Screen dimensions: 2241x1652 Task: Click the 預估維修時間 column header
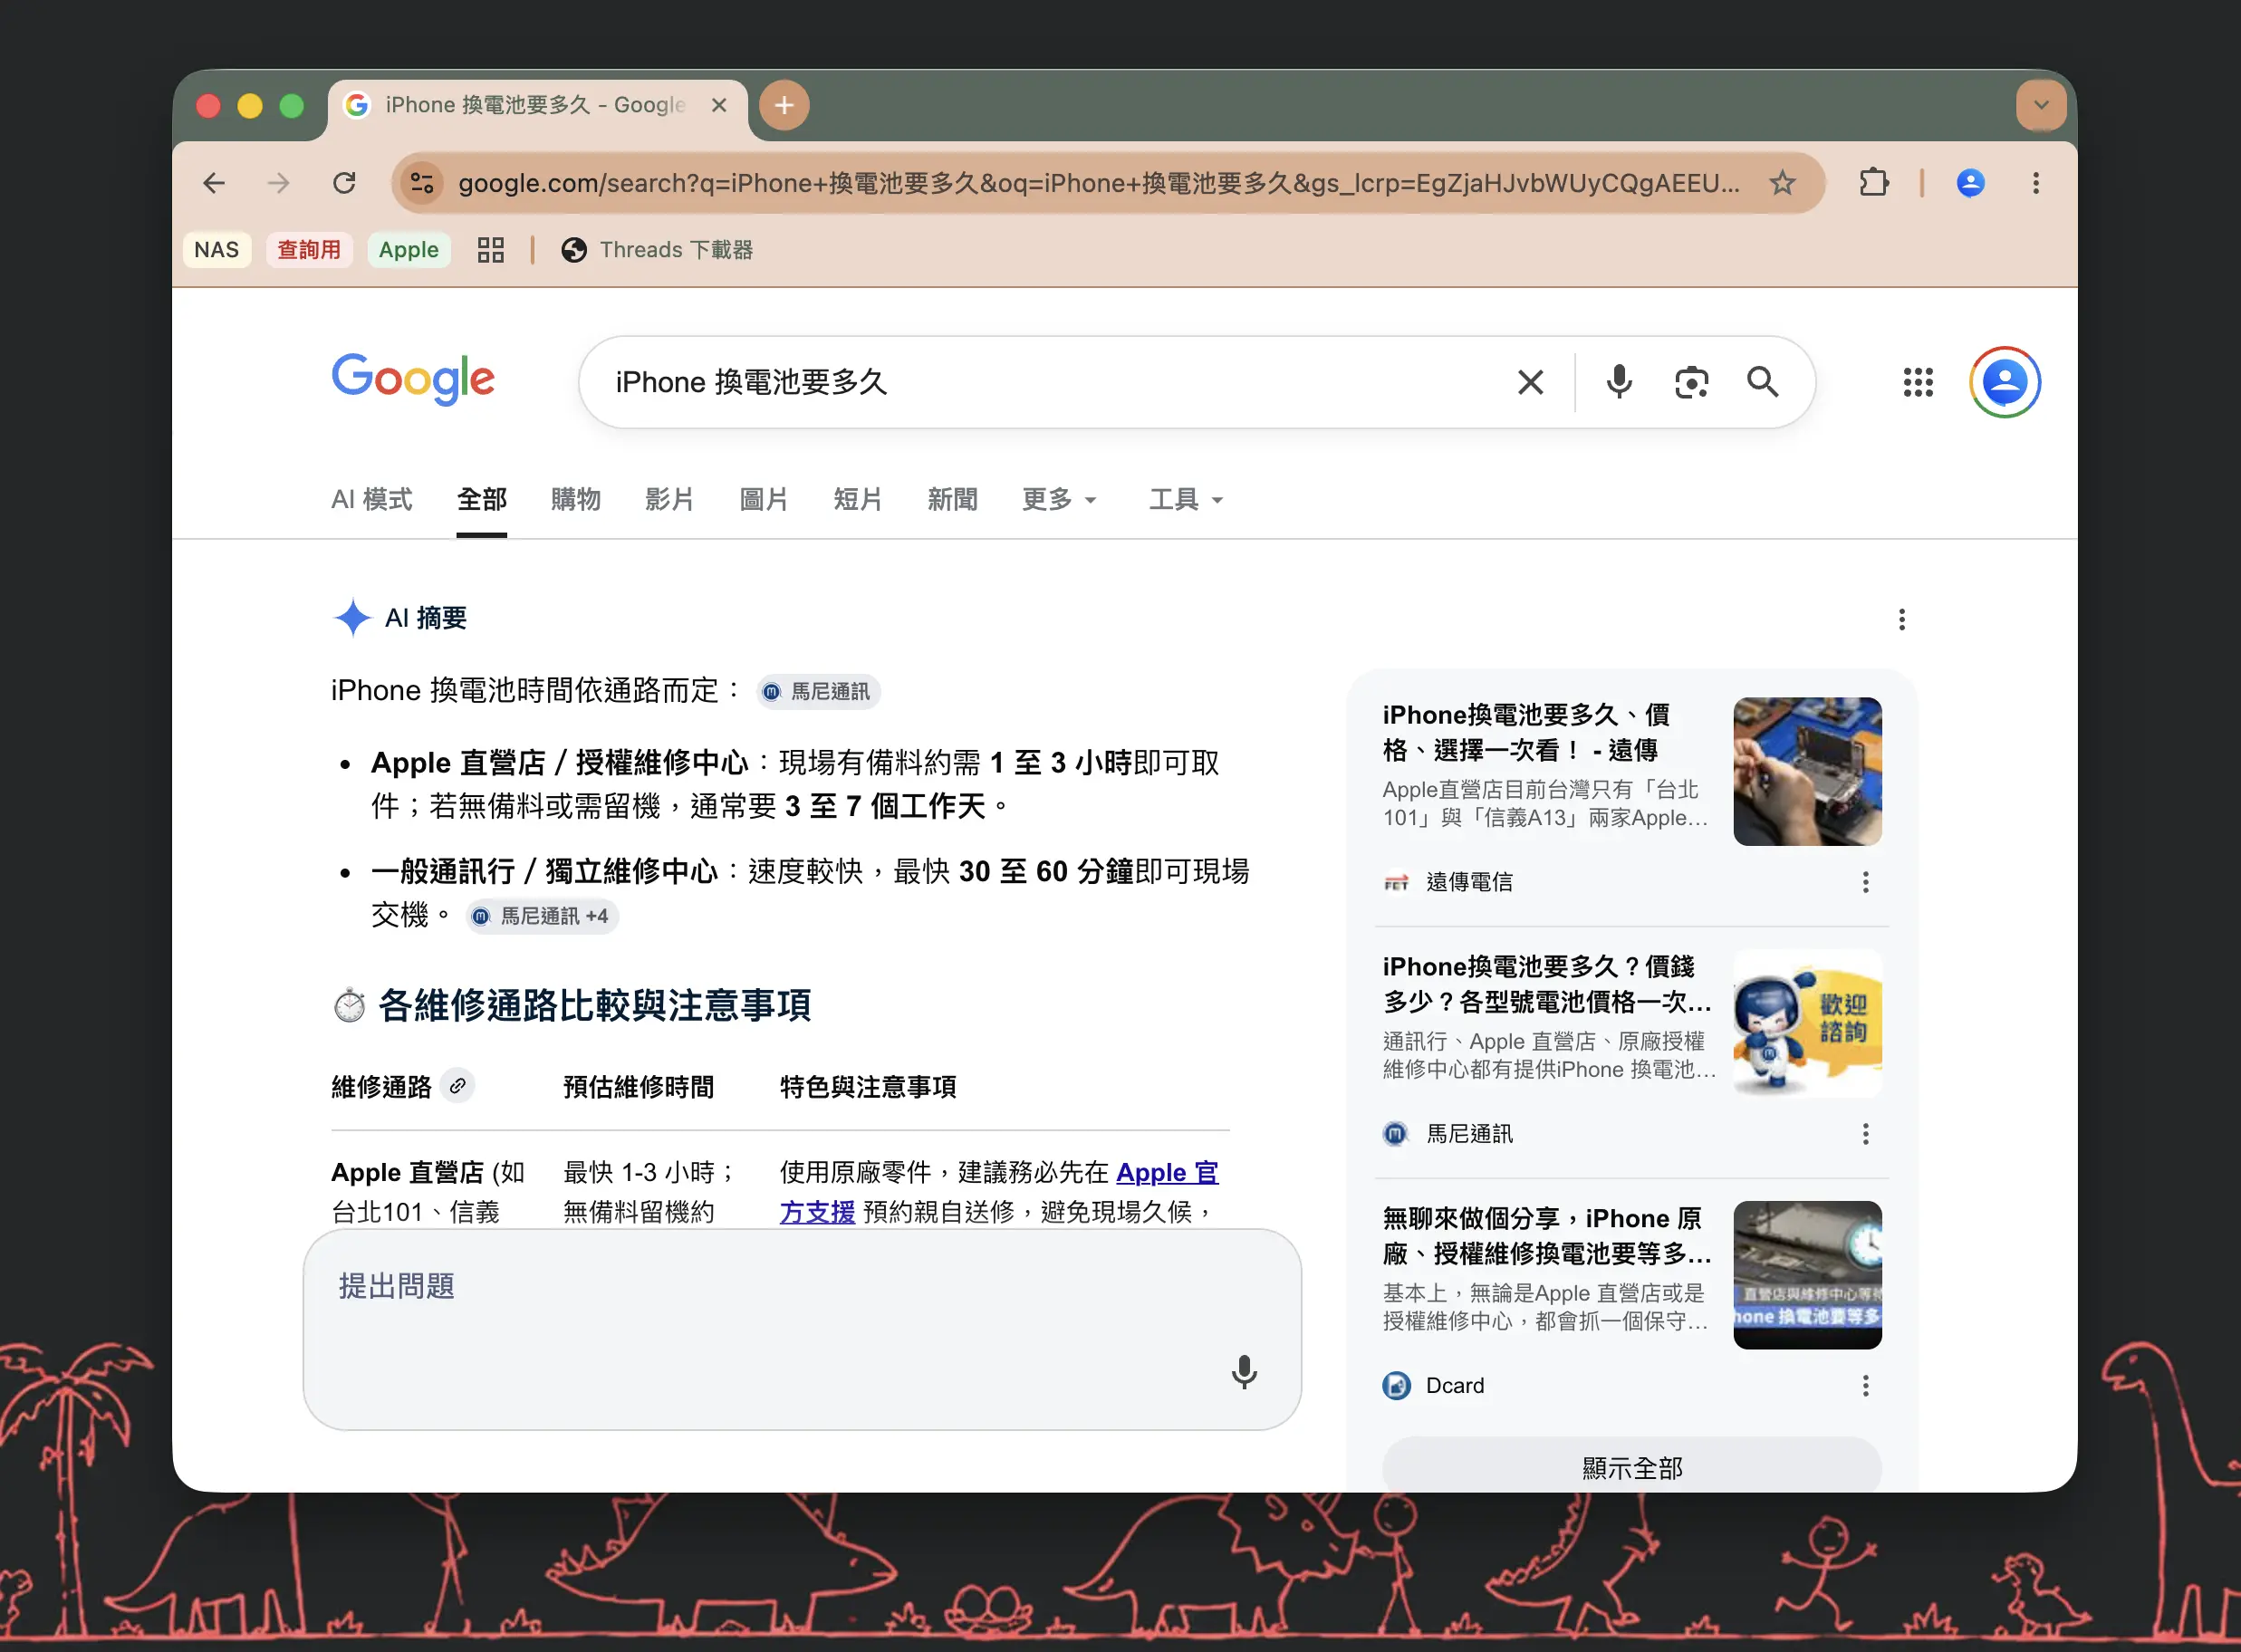pos(639,1087)
